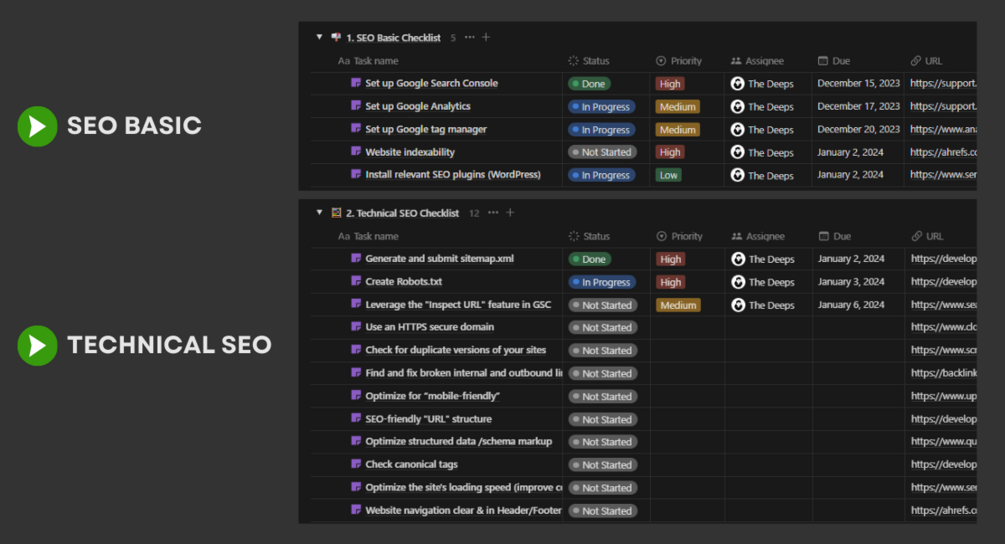1005x544 pixels.
Task: Click Medium priority tag on Leverage Inspect URL row
Action: pyautogui.click(x=677, y=305)
